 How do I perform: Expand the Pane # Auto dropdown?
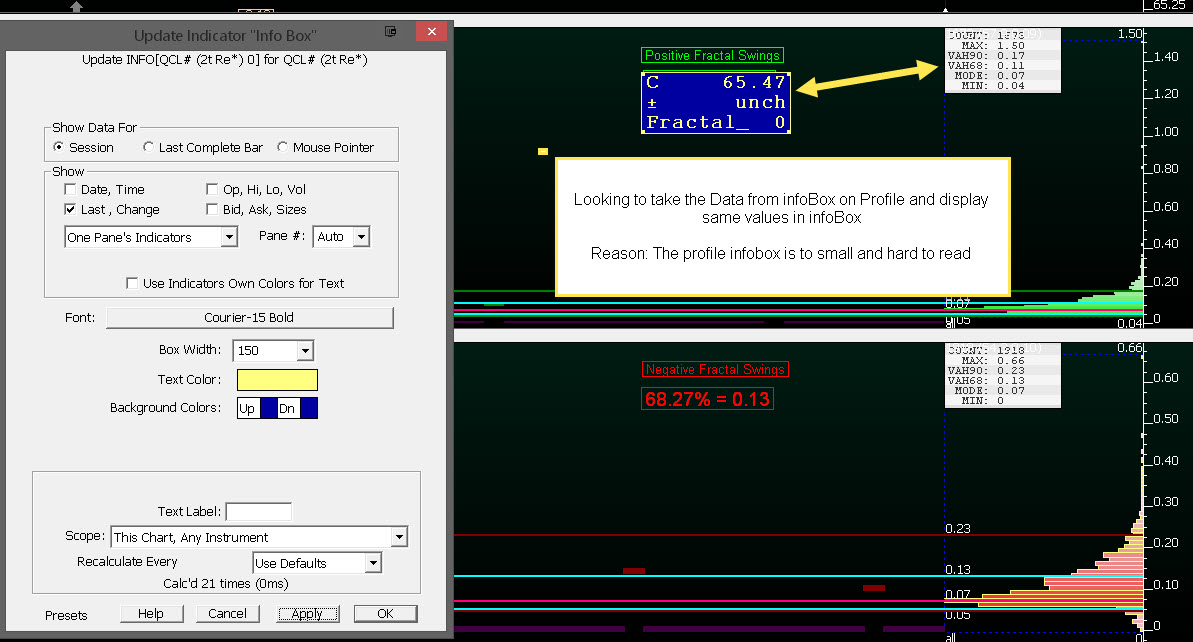(361, 237)
